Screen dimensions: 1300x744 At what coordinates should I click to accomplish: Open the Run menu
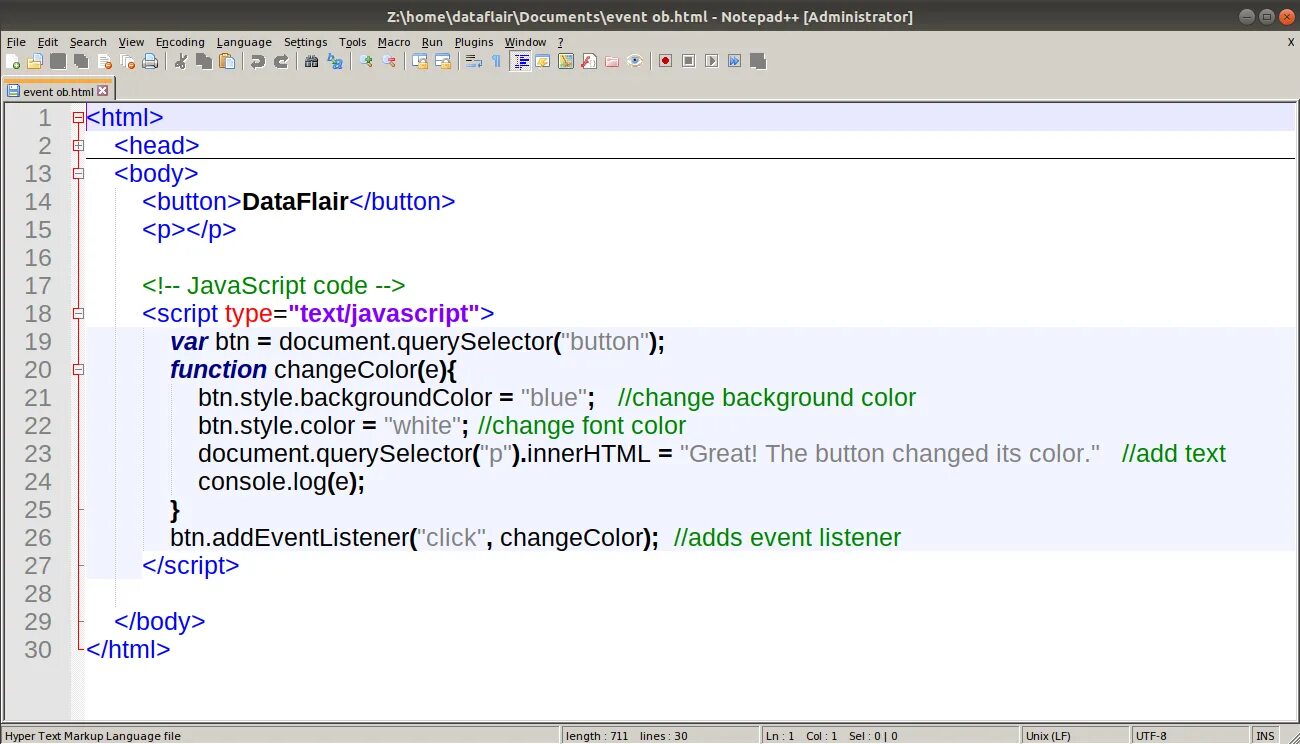pyautogui.click(x=432, y=42)
